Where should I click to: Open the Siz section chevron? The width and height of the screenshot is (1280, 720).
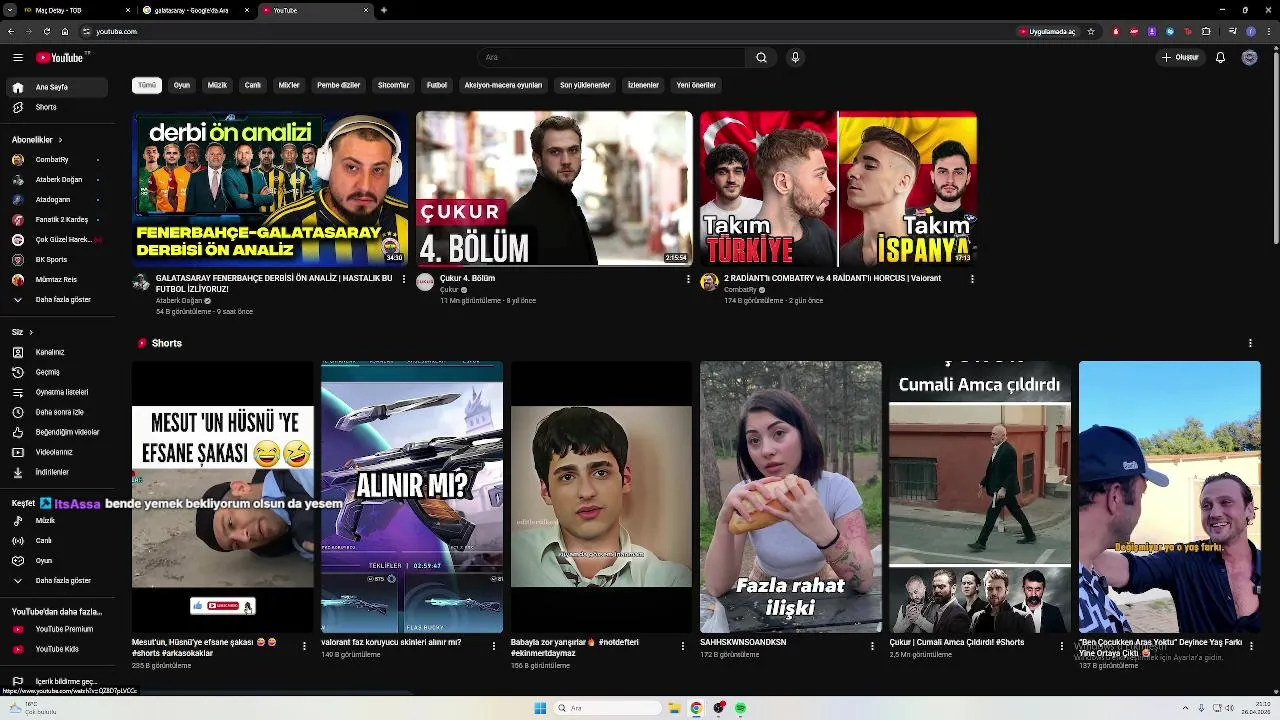point(31,332)
